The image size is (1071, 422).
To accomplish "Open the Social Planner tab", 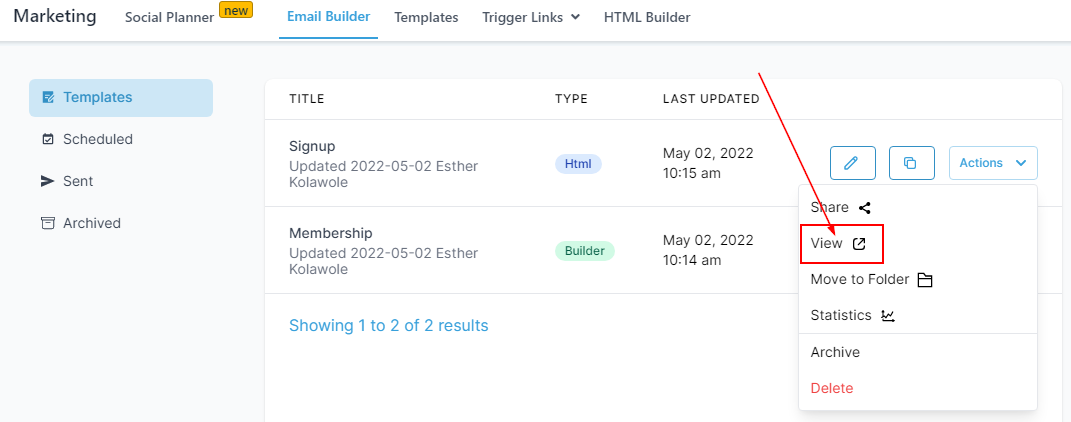I will 170,17.
